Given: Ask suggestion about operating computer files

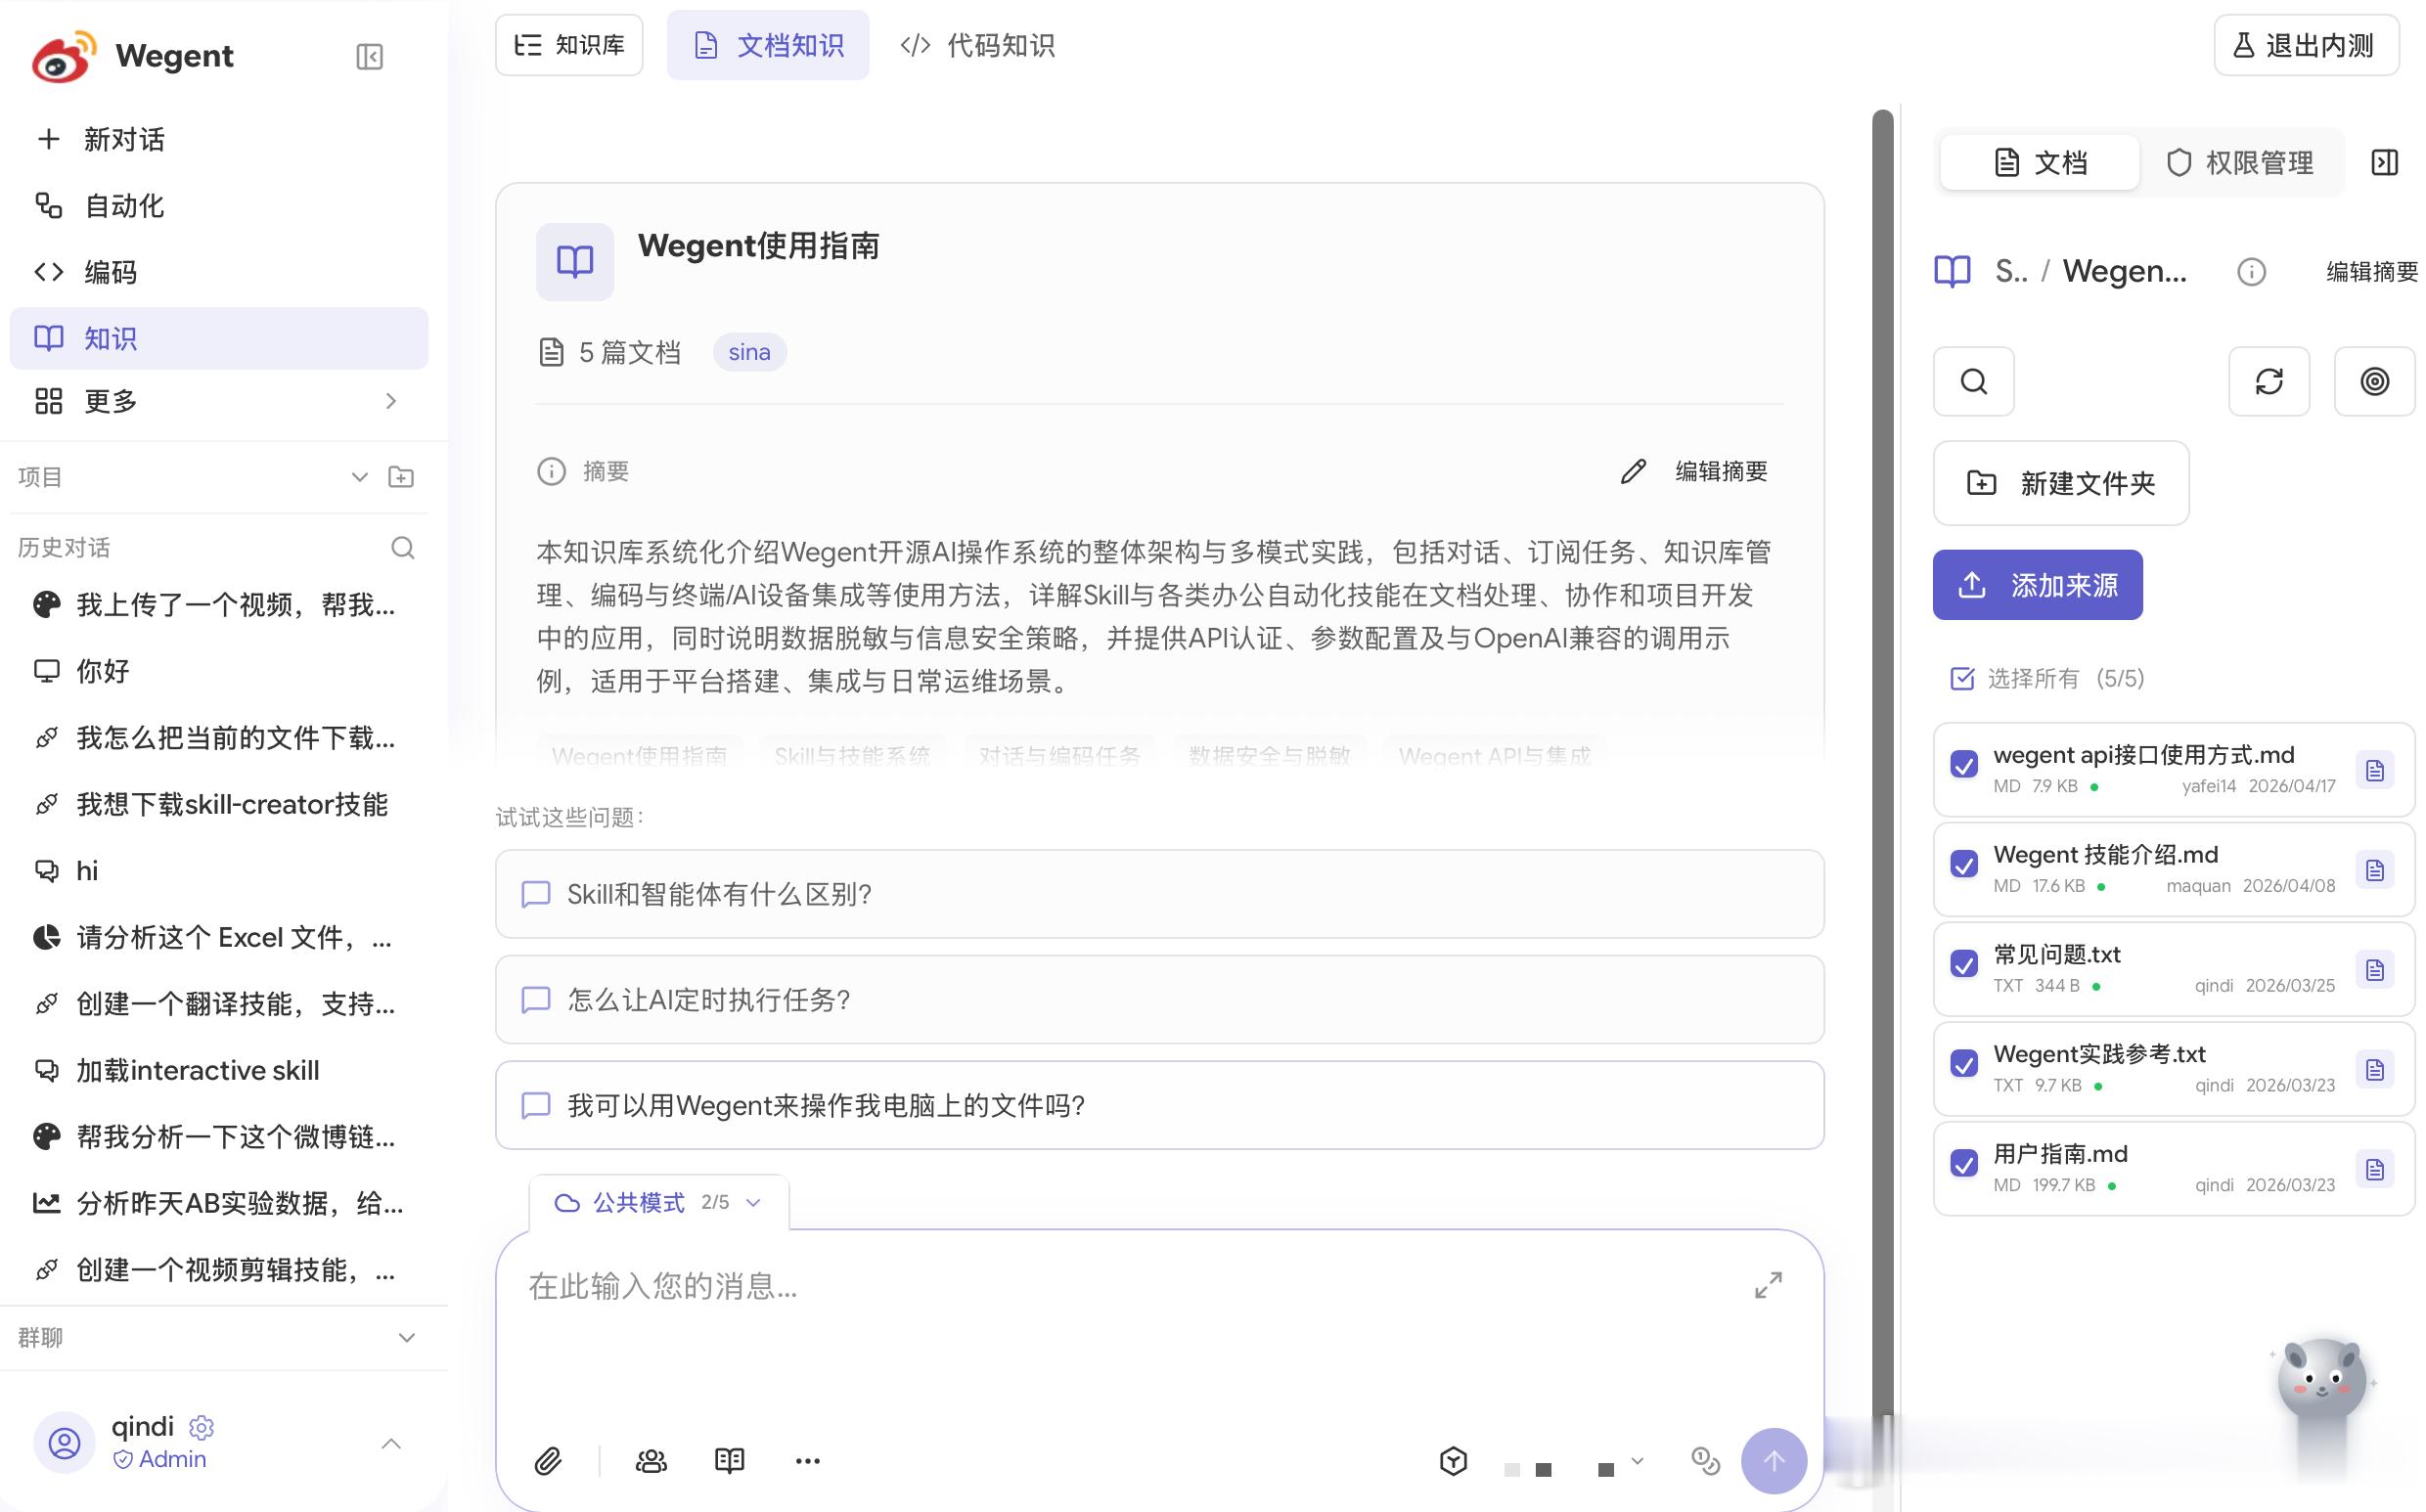Looking at the screenshot, I should [1160, 1105].
